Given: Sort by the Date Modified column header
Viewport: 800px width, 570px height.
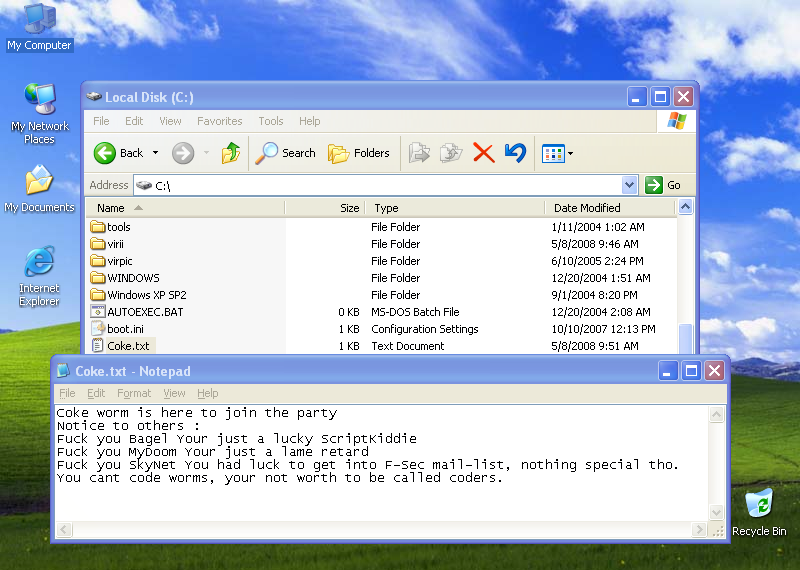Looking at the screenshot, I should click(x=610, y=208).
